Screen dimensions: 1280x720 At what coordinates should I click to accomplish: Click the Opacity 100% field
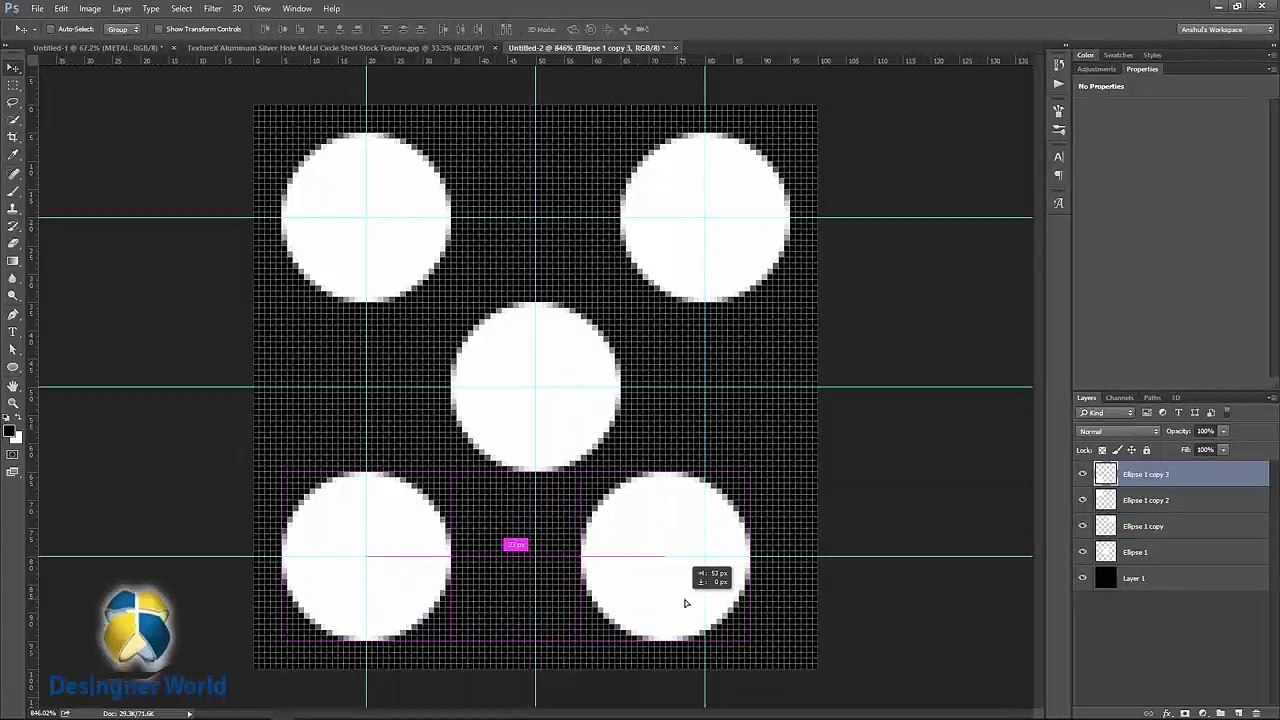click(1205, 432)
